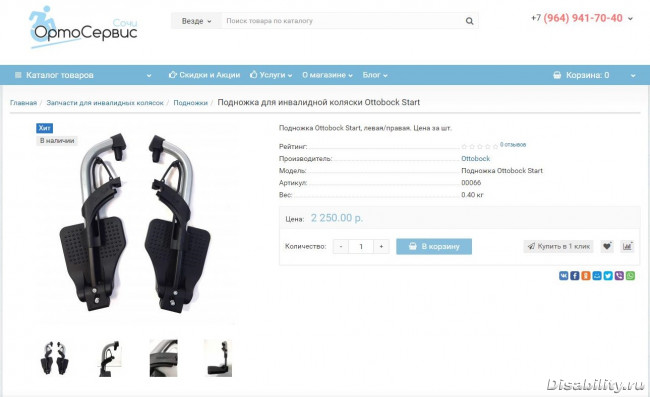The height and width of the screenshot is (397, 650).
Task: Decrease quantity with minus button
Action: tap(341, 246)
